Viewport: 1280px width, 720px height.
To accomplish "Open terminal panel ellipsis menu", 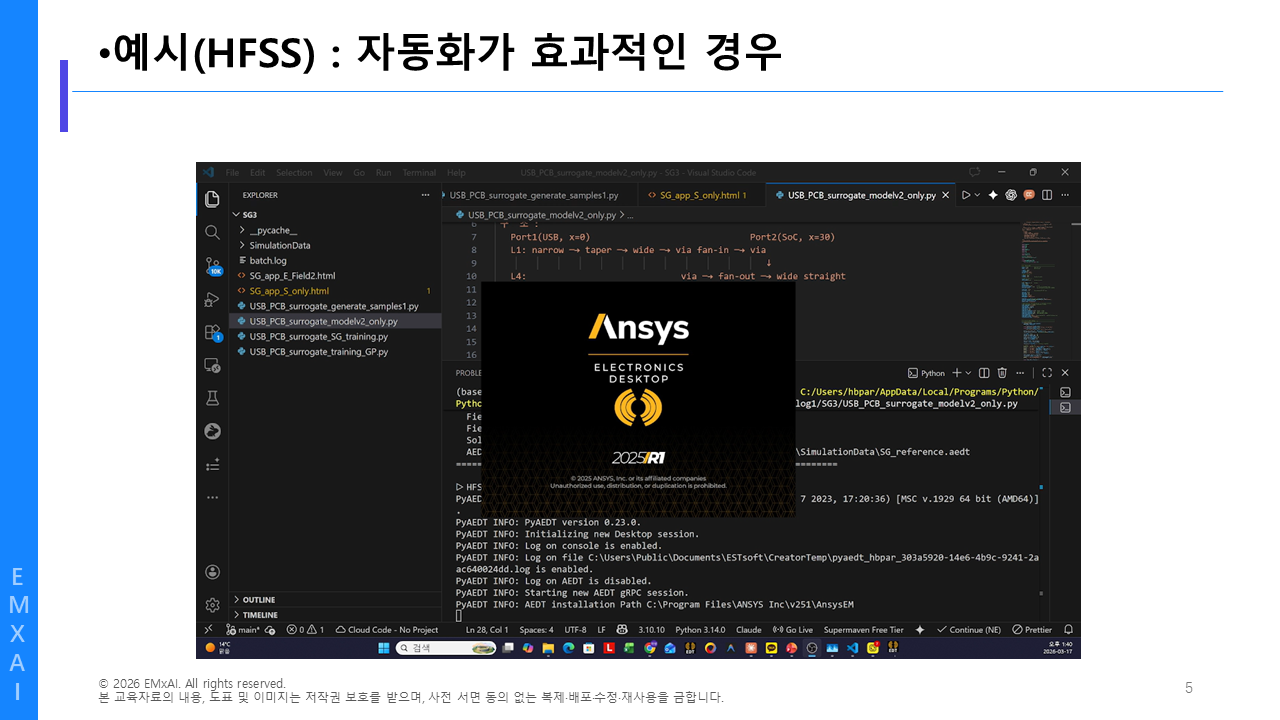I will point(1020,373).
